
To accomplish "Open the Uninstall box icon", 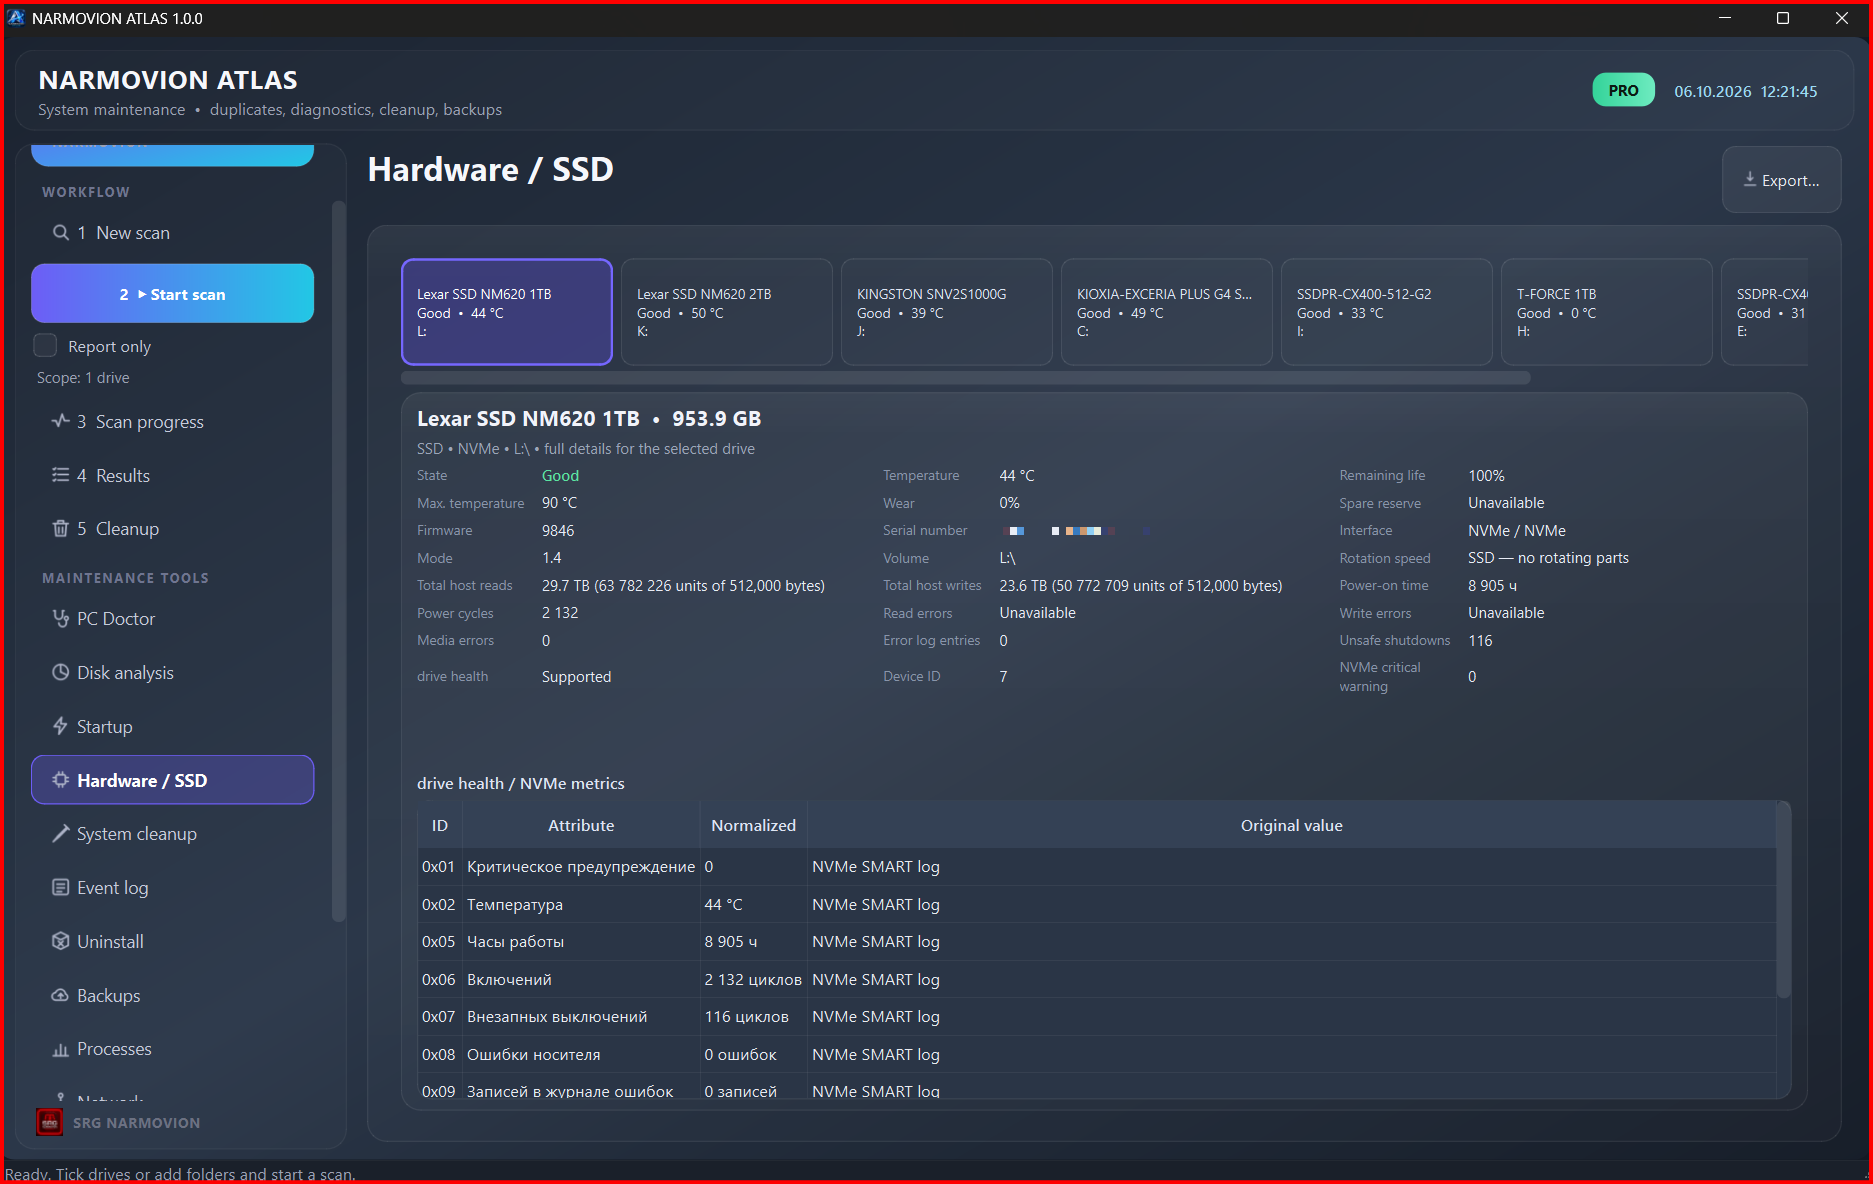I will click(60, 942).
